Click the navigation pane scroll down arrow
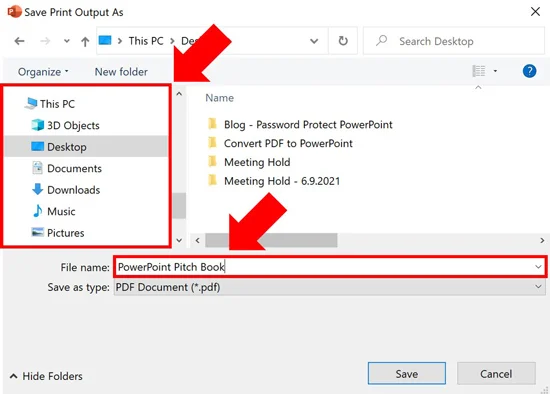550x394 pixels. coord(179,240)
